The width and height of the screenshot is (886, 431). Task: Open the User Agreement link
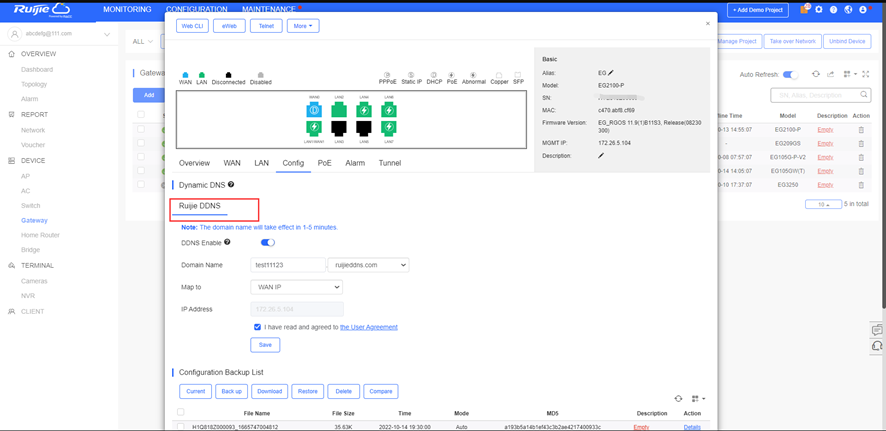point(369,326)
